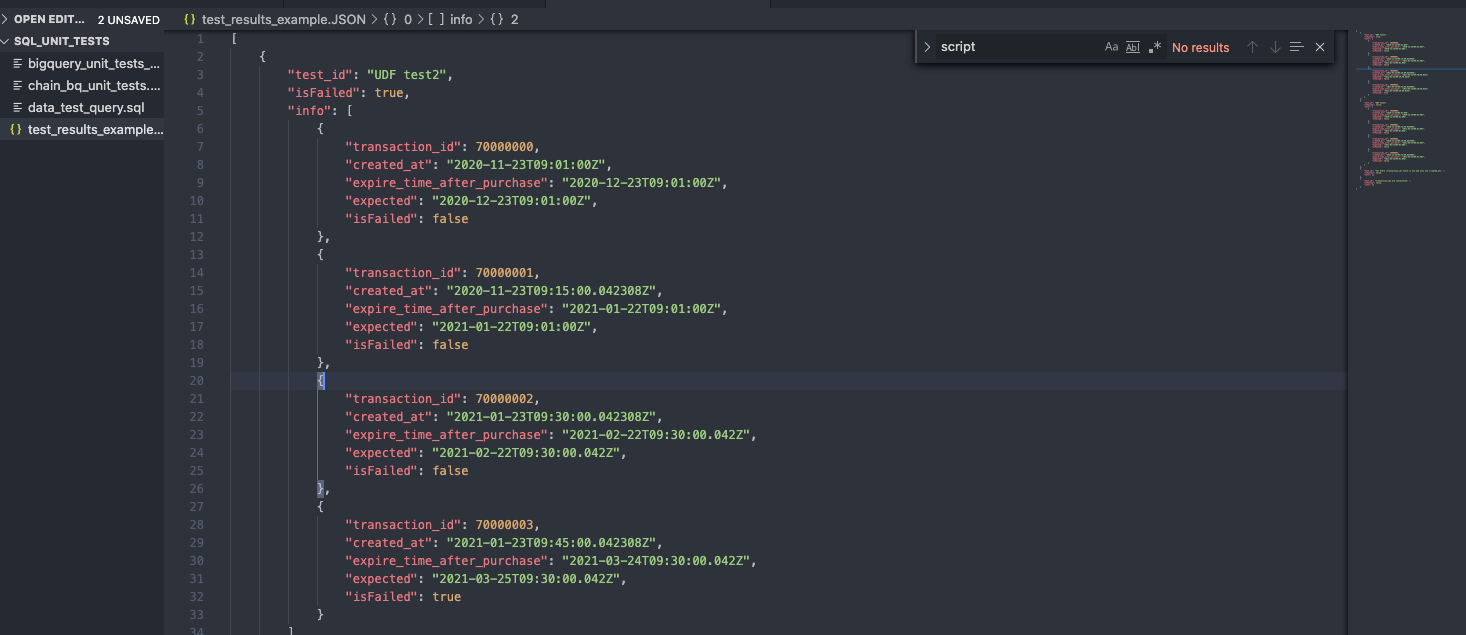Click expire_time_after_purchase key on line 9

[x=446, y=183]
